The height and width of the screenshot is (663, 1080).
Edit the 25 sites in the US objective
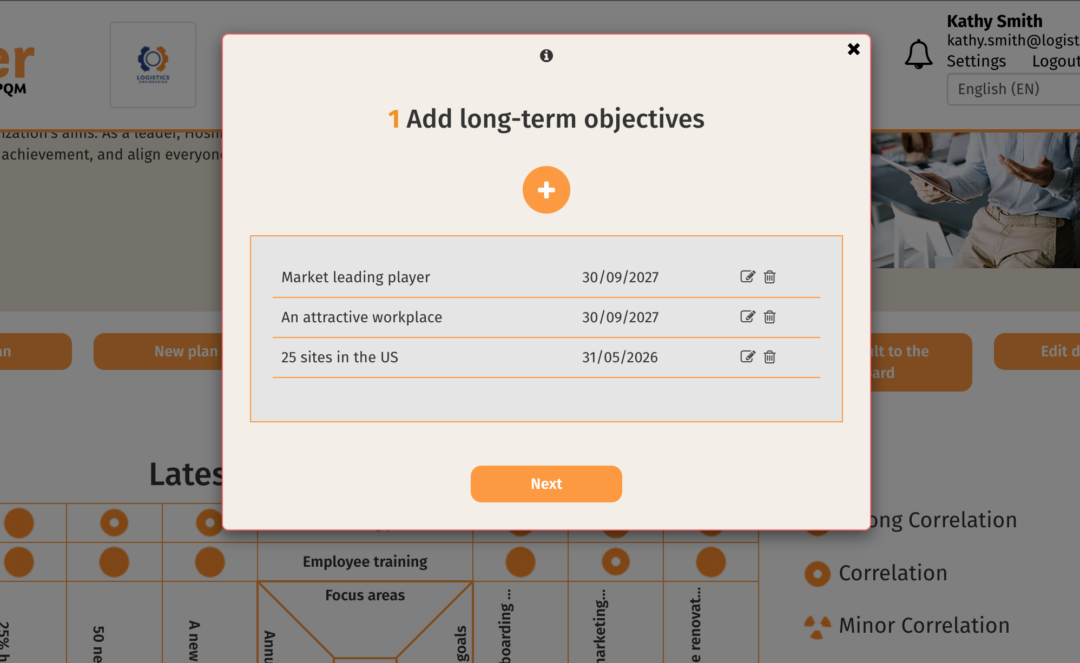click(747, 357)
